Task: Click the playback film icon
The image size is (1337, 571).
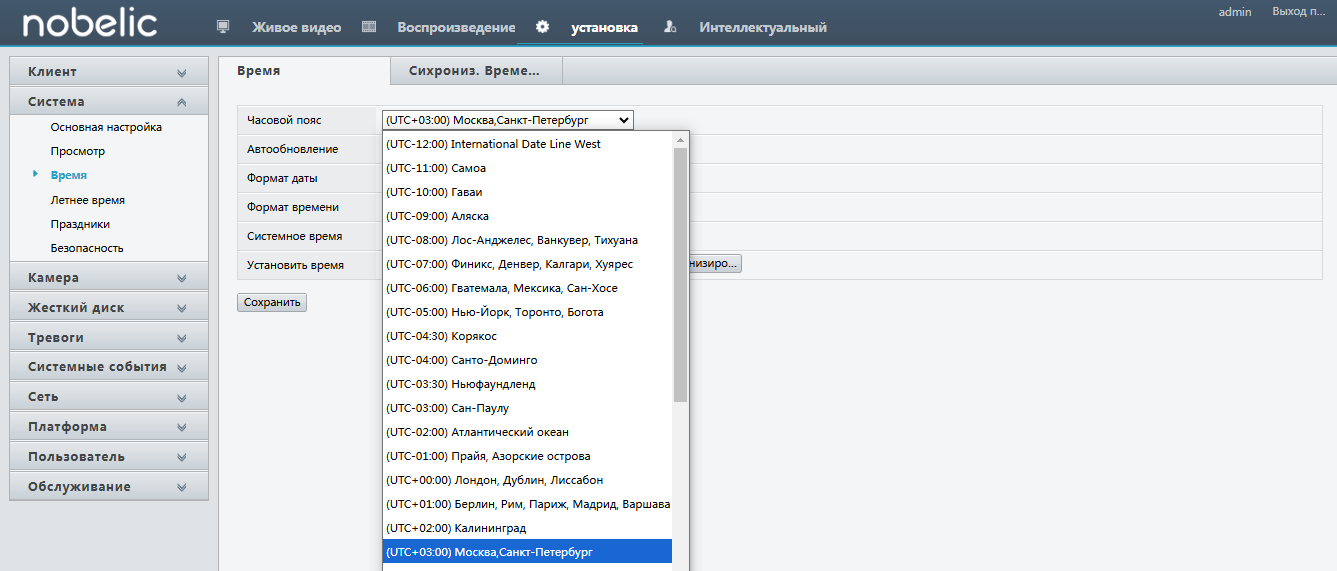Action: 369,27
